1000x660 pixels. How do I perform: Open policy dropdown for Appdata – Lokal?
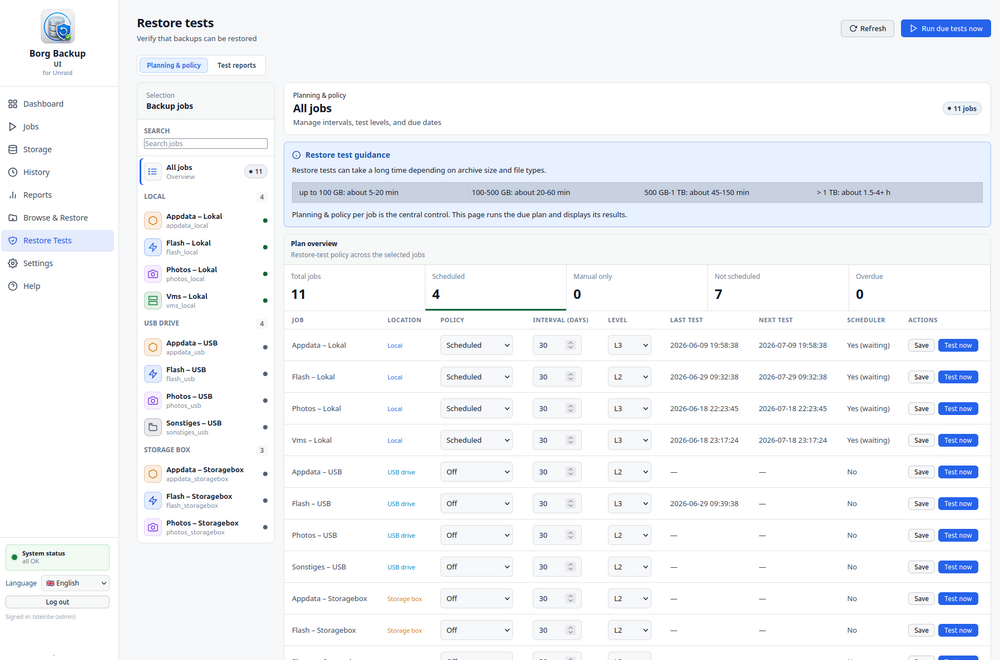click(x=476, y=346)
